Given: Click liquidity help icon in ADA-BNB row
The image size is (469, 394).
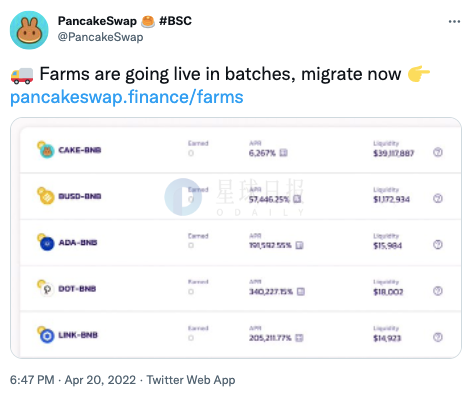Looking at the screenshot, I should coord(438,245).
